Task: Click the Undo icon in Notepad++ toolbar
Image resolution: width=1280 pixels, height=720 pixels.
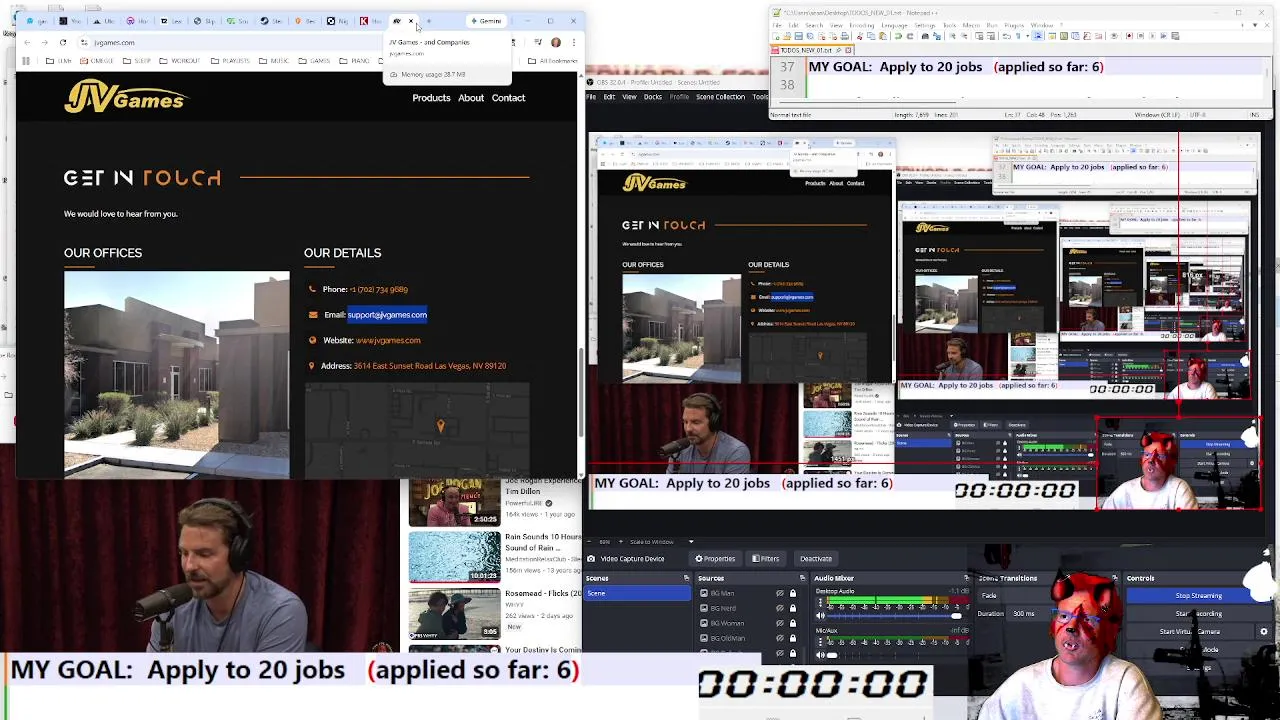Action: [x=898, y=36]
